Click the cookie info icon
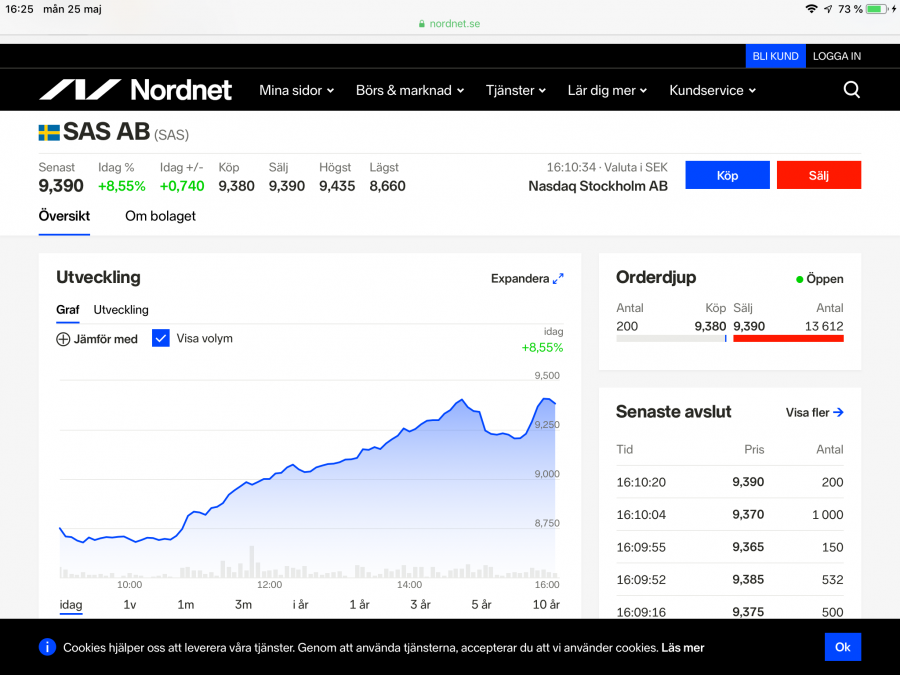The height and width of the screenshot is (675, 900). coord(47,647)
